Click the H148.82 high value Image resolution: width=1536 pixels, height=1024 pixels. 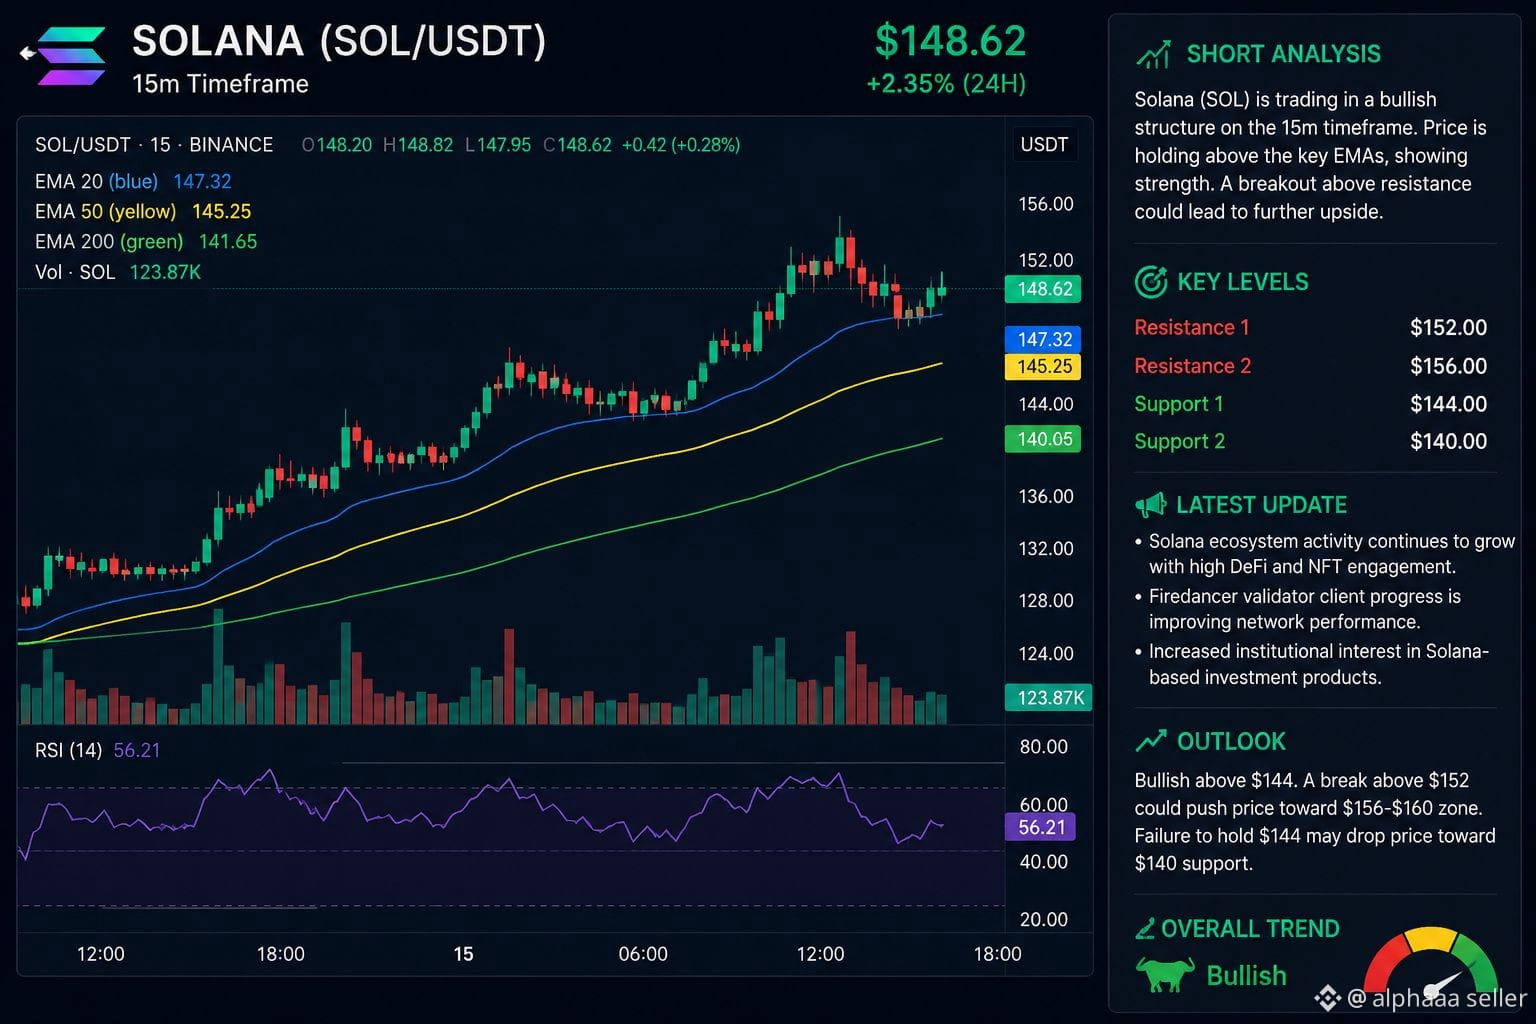(x=418, y=145)
